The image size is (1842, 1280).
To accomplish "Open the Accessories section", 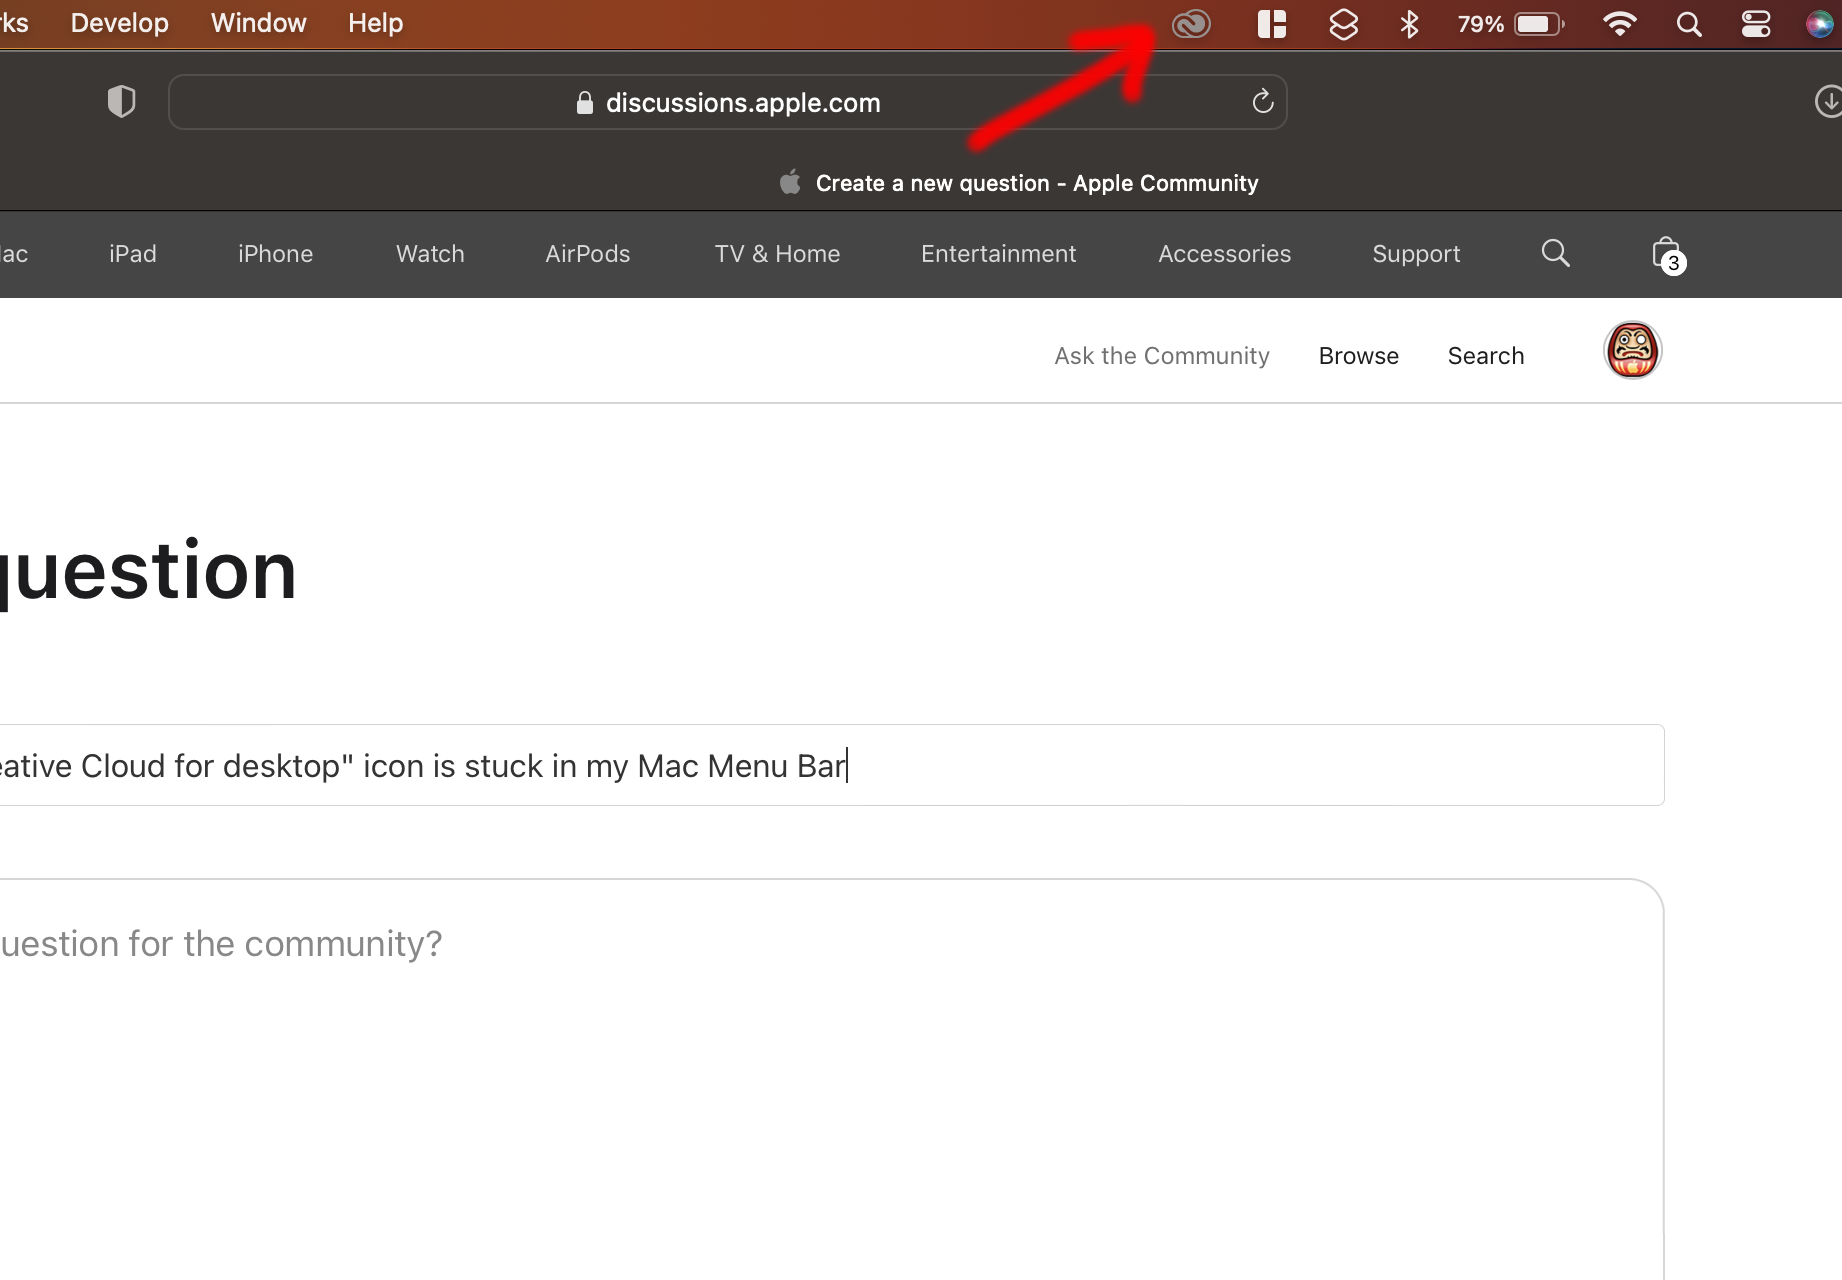I will [1225, 254].
